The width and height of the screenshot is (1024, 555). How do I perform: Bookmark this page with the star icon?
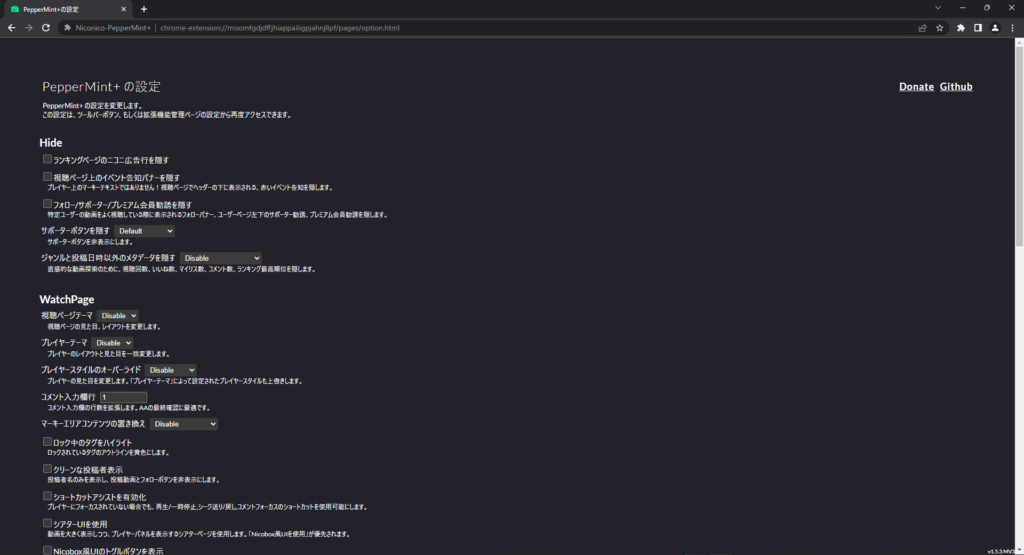click(940, 28)
